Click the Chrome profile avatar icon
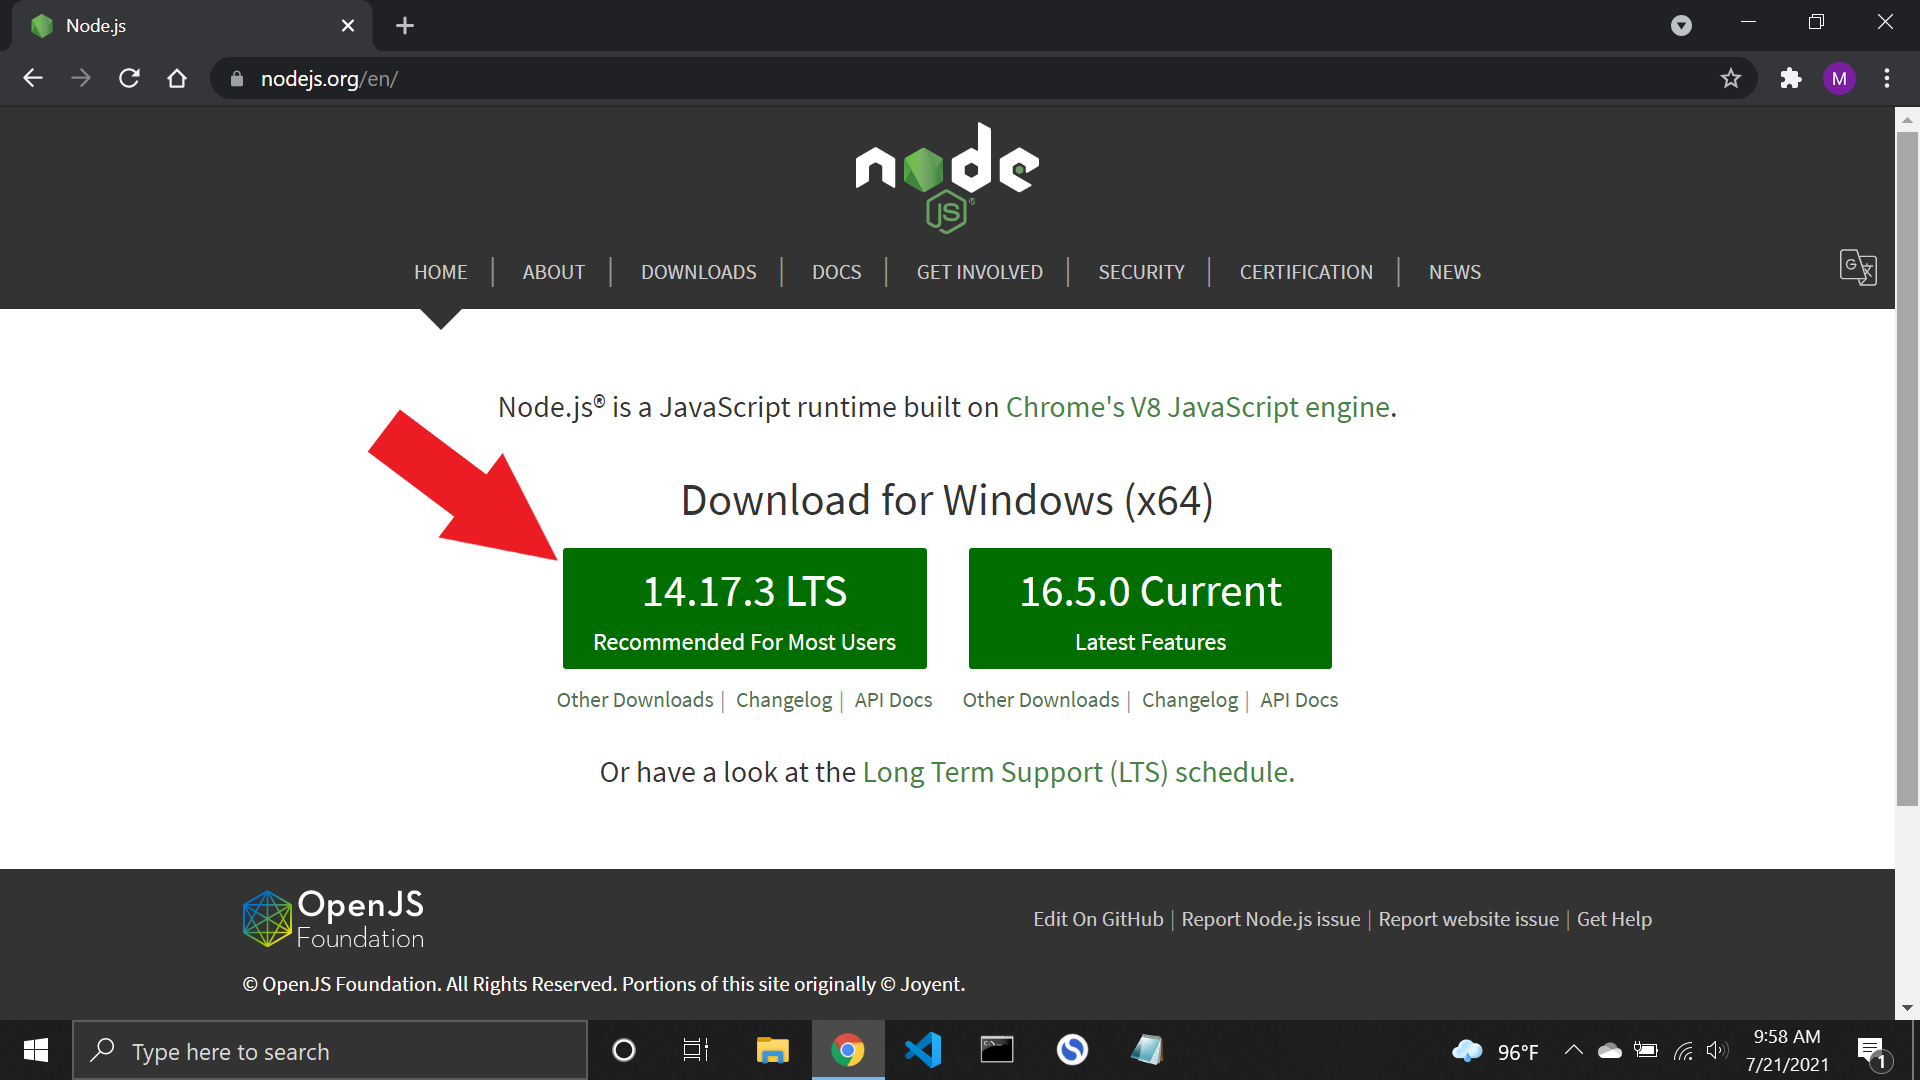Image resolution: width=1920 pixels, height=1080 pixels. click(1839, 78)
